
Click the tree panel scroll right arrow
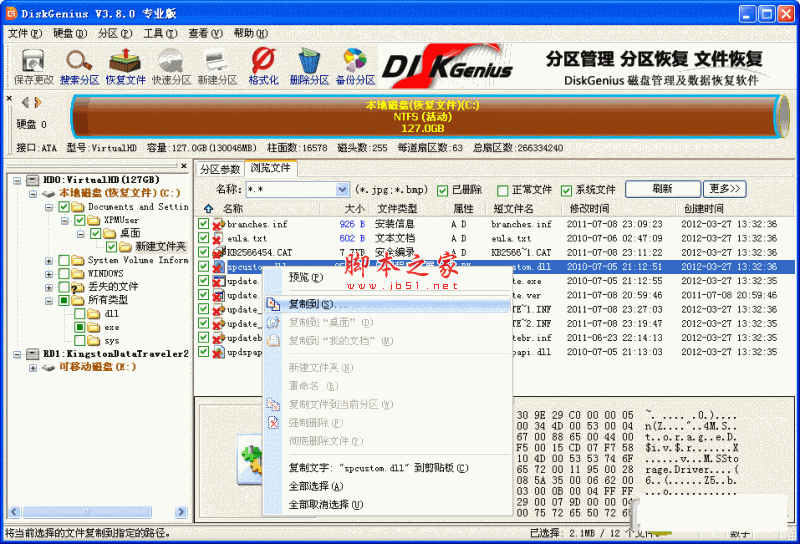pyautogui.click(x=181, y=511)
